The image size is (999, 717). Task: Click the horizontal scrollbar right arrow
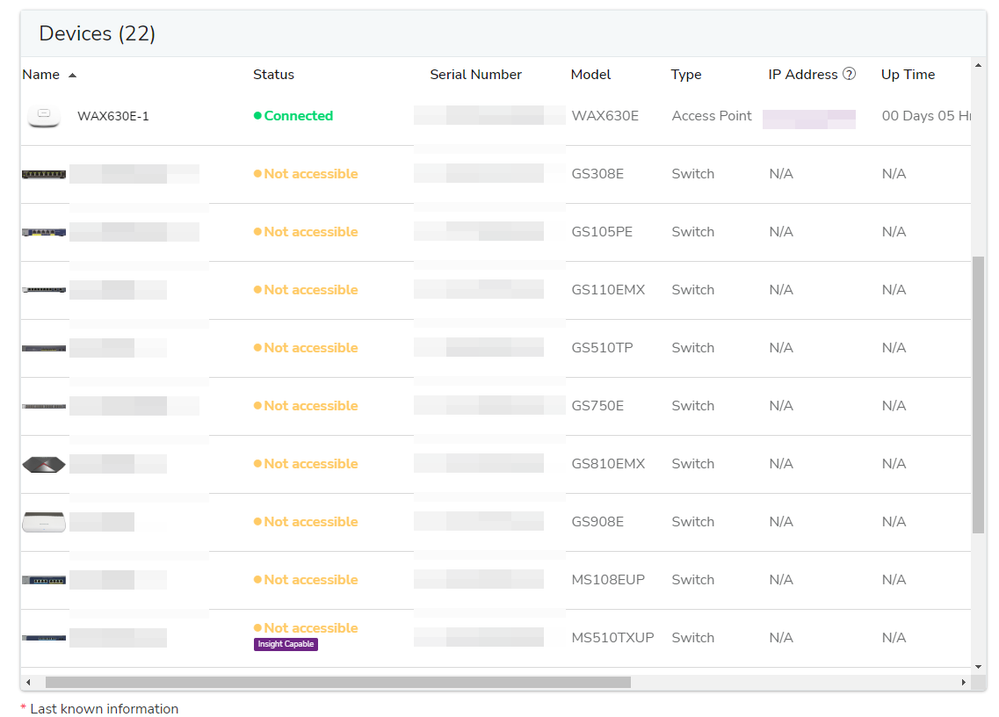pos(963,682)
